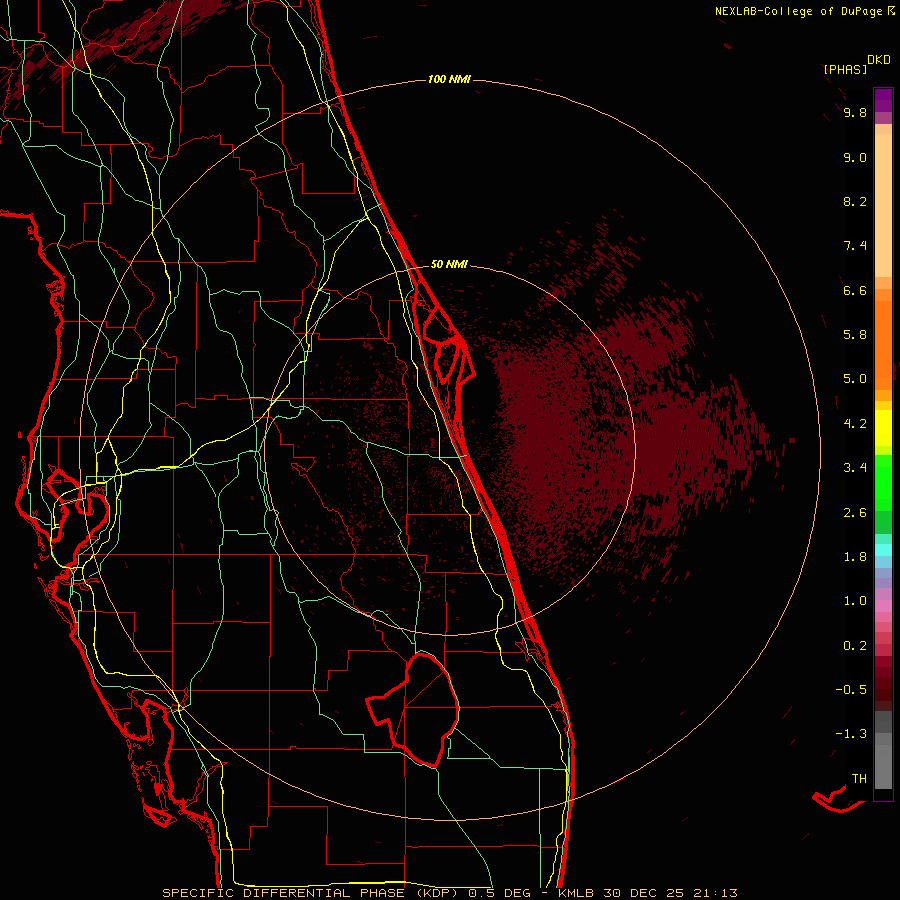Viewport: 900px width, 900px height.
Task: Click the 9.0 value on the color scale
Action: tap(855, 157)
